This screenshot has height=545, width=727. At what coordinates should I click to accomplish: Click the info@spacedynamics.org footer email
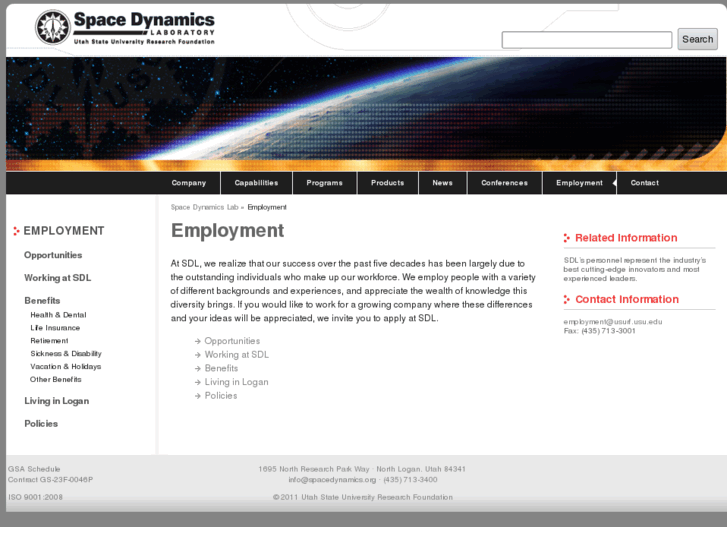[332, 480]
